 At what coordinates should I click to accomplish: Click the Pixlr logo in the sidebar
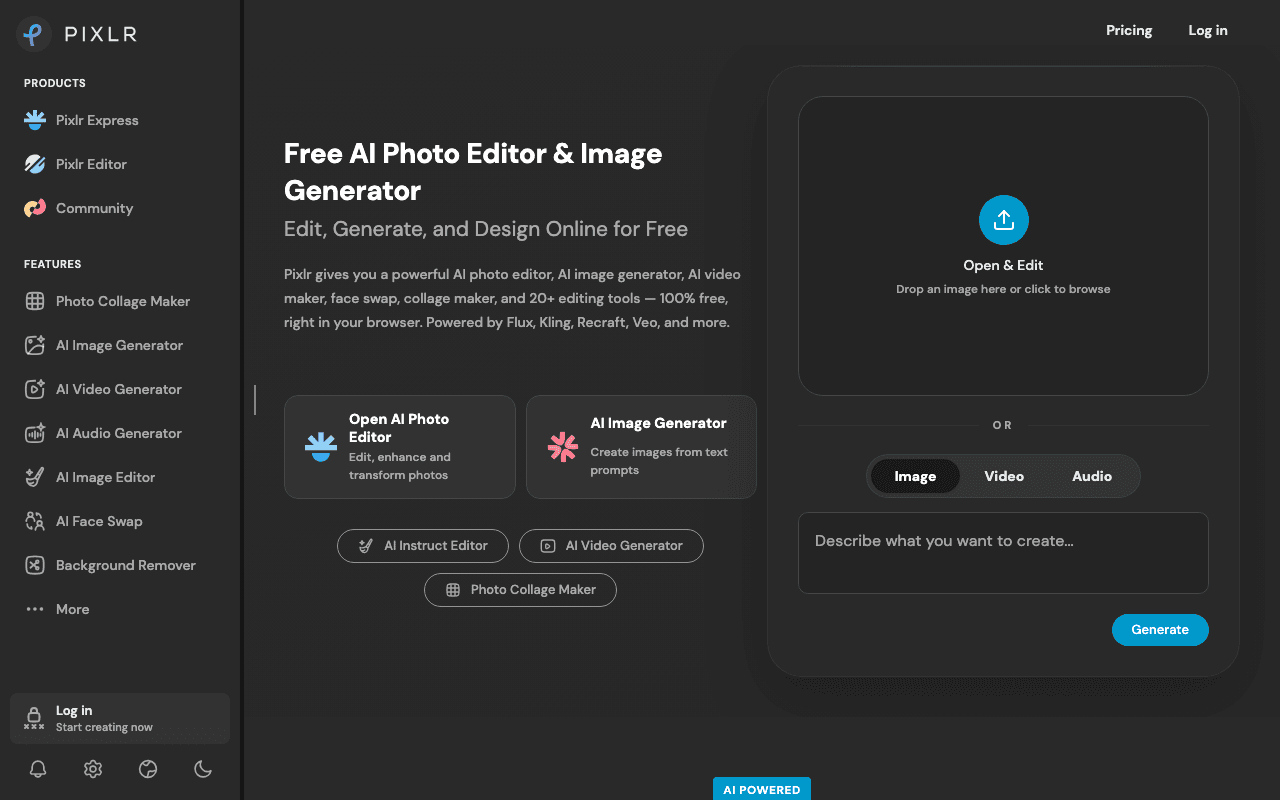[77, 34]
